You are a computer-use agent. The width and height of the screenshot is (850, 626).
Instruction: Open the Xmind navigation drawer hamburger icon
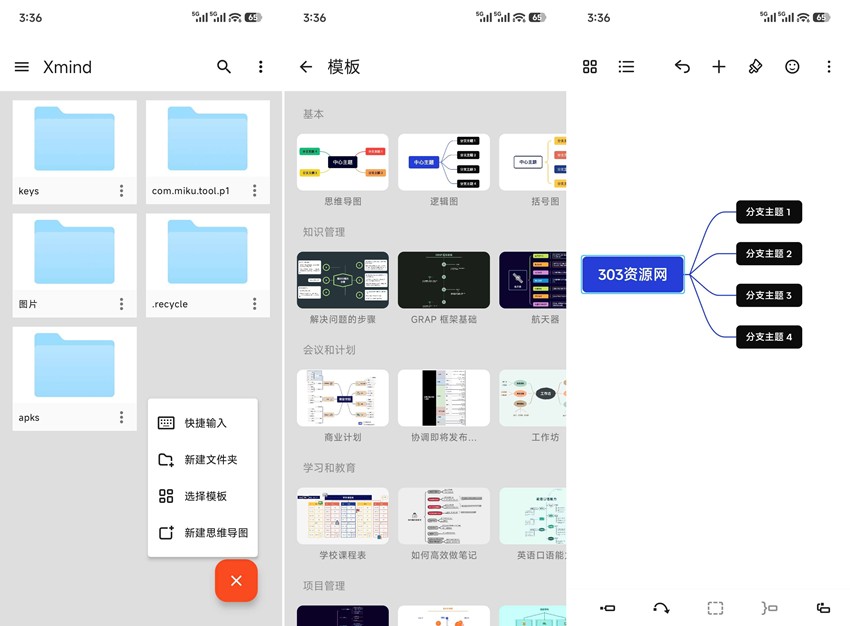(x=22, y=67)
